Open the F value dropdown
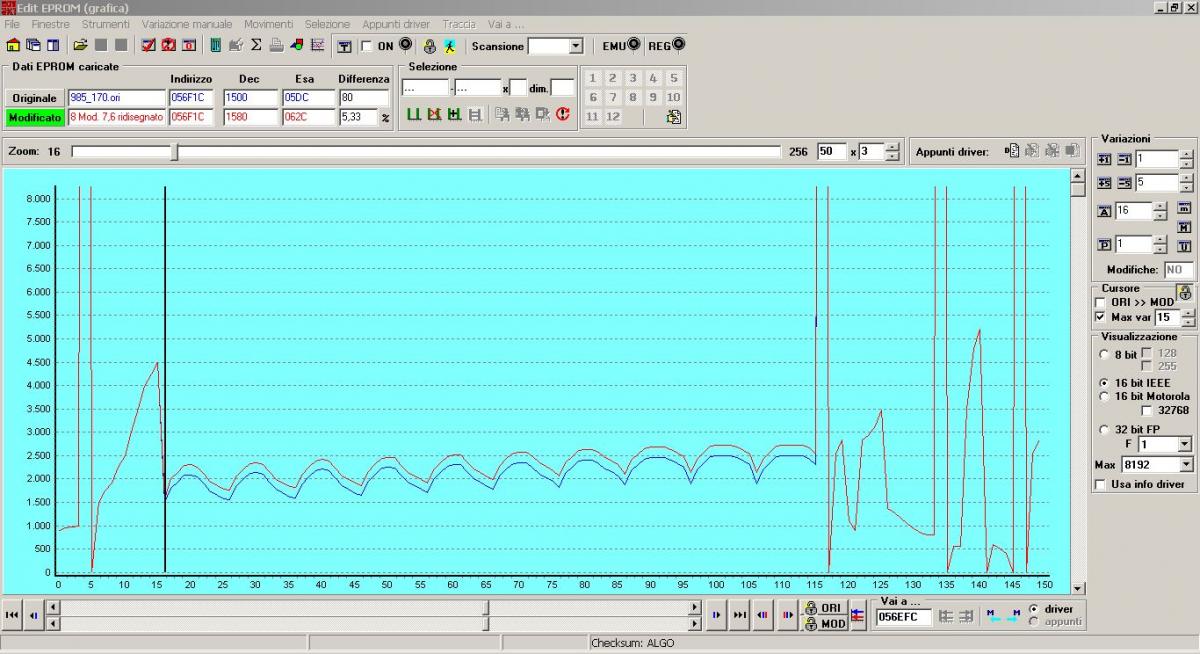 click(1185, 444)
